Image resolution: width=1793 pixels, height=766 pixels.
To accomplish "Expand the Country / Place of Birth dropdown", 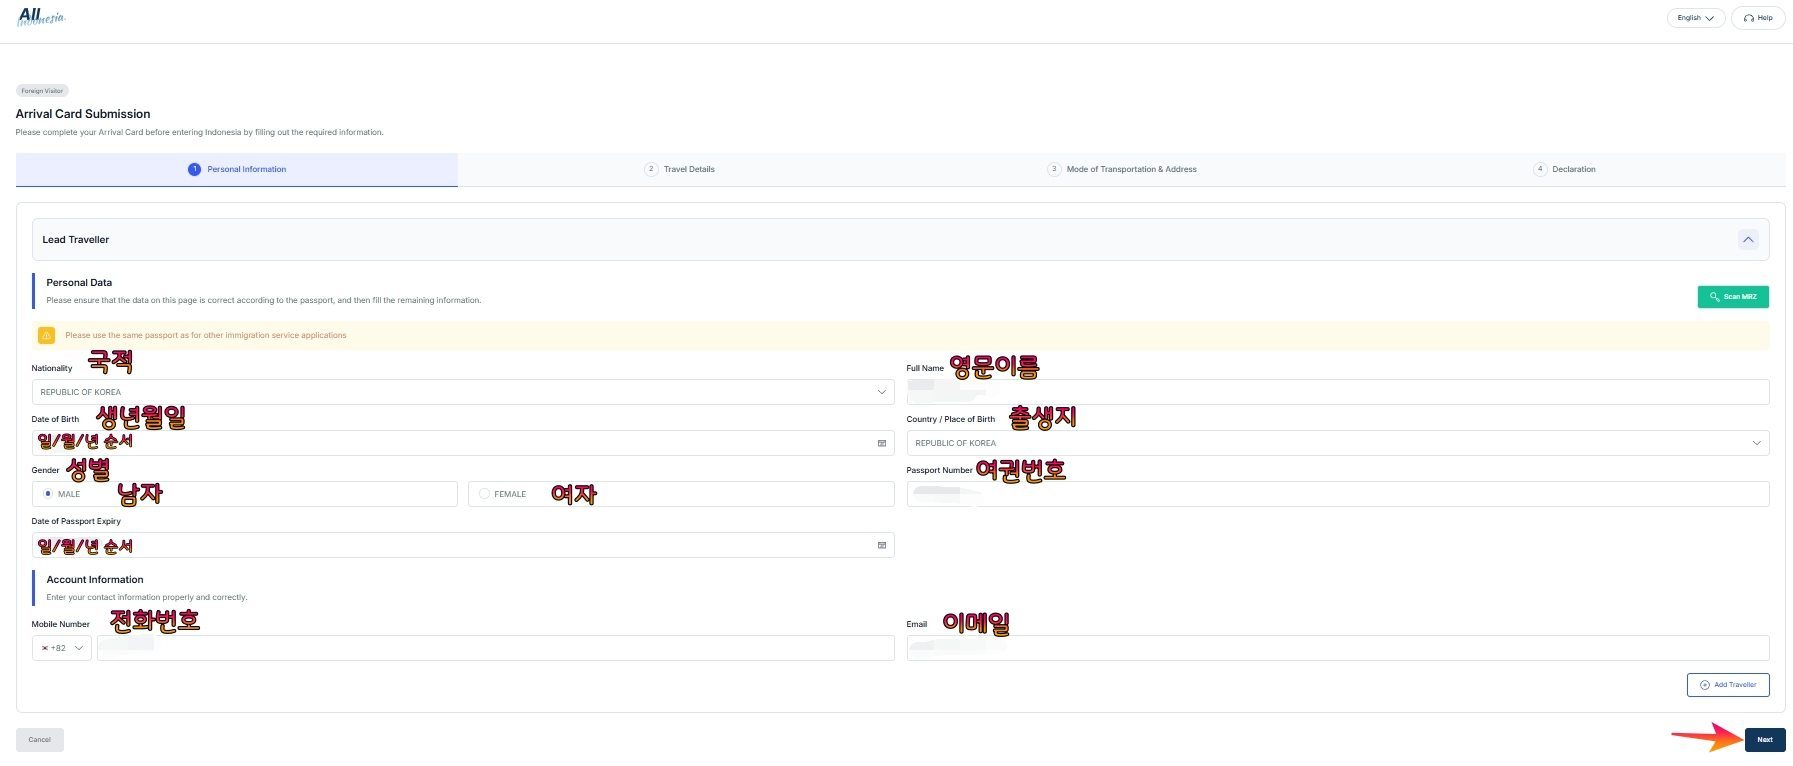I will [1338, 443].
